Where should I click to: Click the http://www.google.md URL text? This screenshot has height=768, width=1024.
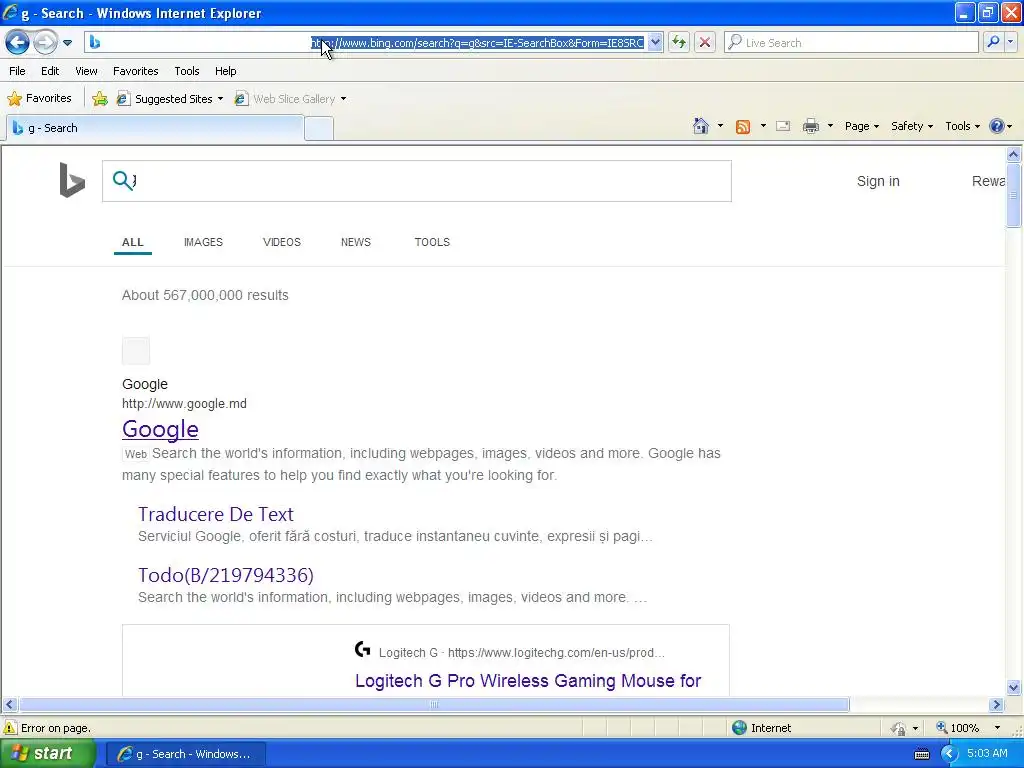(x=184, y=404)
